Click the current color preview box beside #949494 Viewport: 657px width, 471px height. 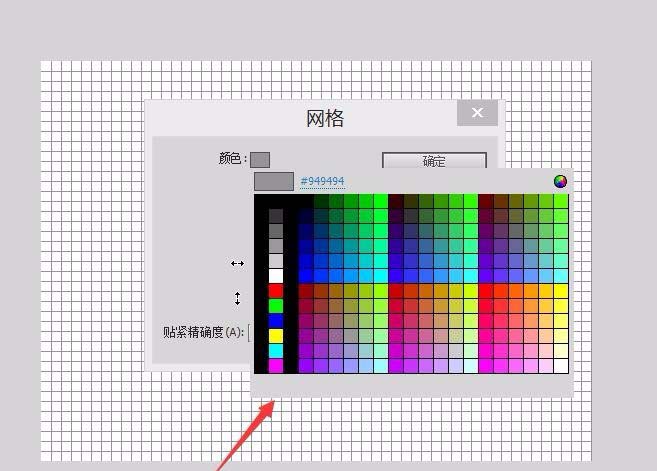pyautogui.click(x=274, y=181)
